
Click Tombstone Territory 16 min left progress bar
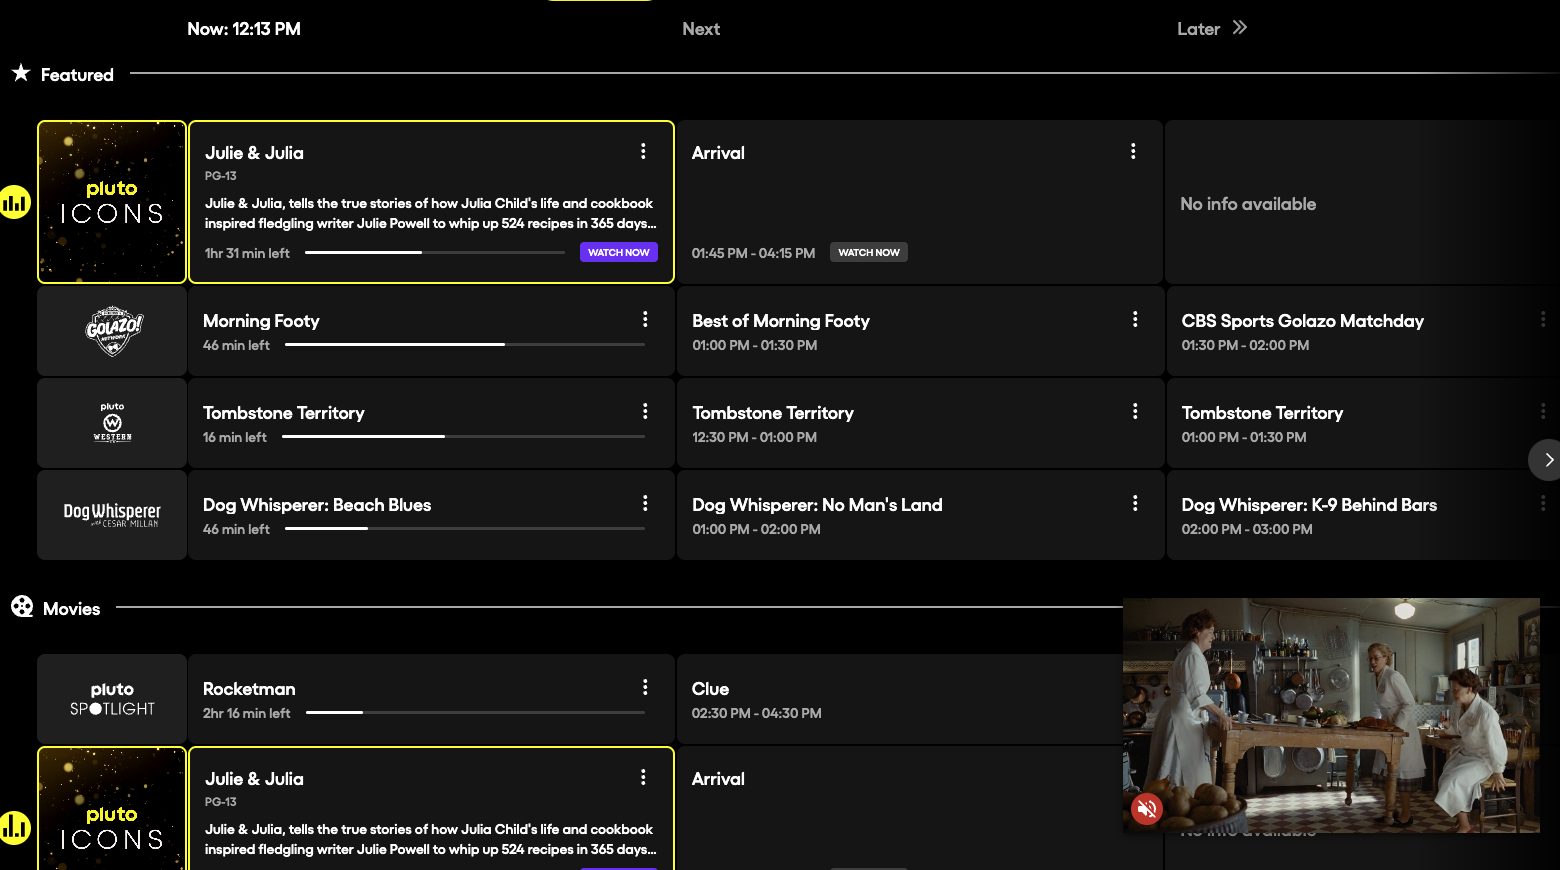click(x=463, y=437)
